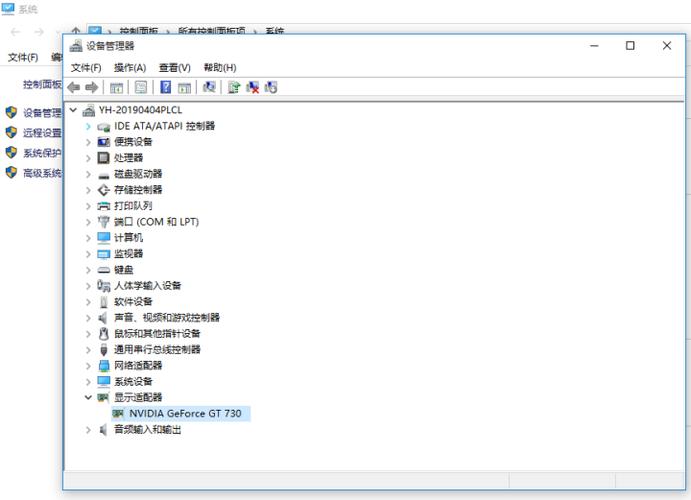
Task: Click the forward arrow in System window navigation
Action: [39, 32]
